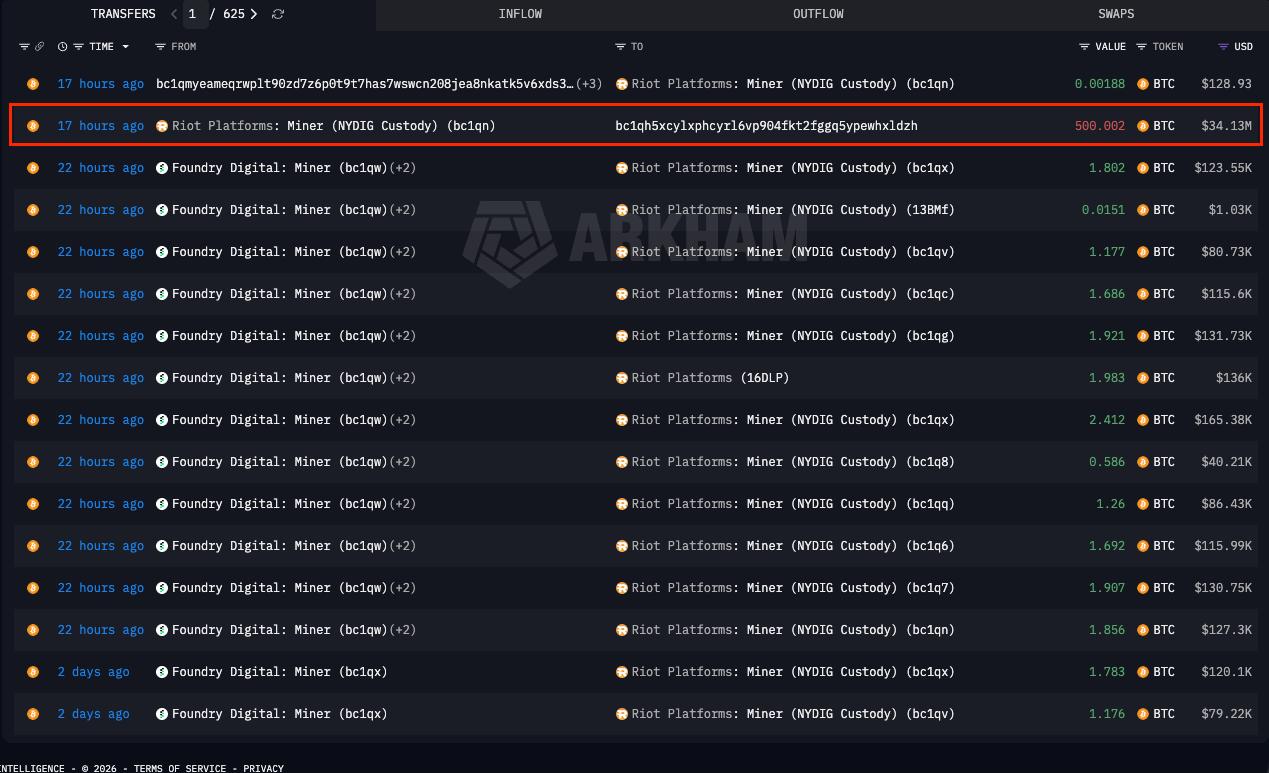Click BTC token icon in $115.99K row
Screen dimensions: 1269x773
[1143, 546]
